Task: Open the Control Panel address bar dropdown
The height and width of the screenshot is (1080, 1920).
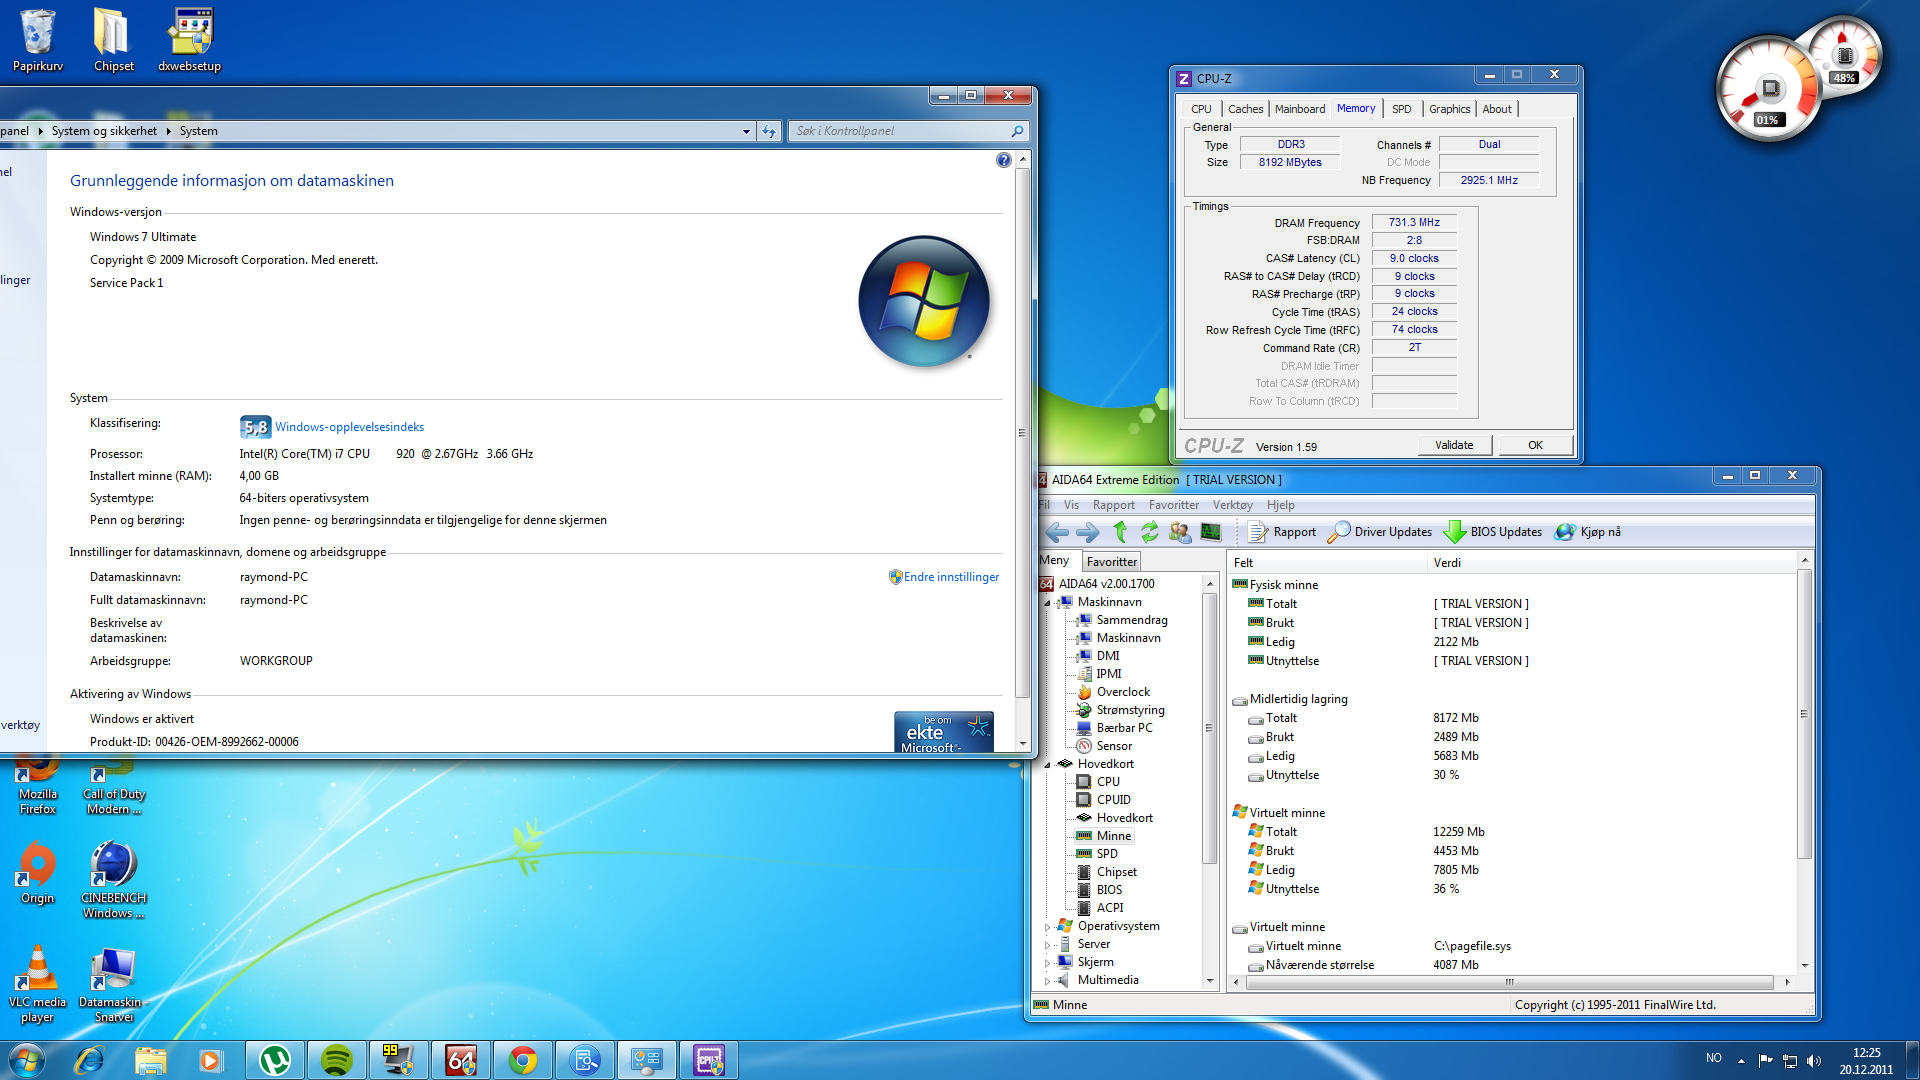Action: [x=746, y=131]
